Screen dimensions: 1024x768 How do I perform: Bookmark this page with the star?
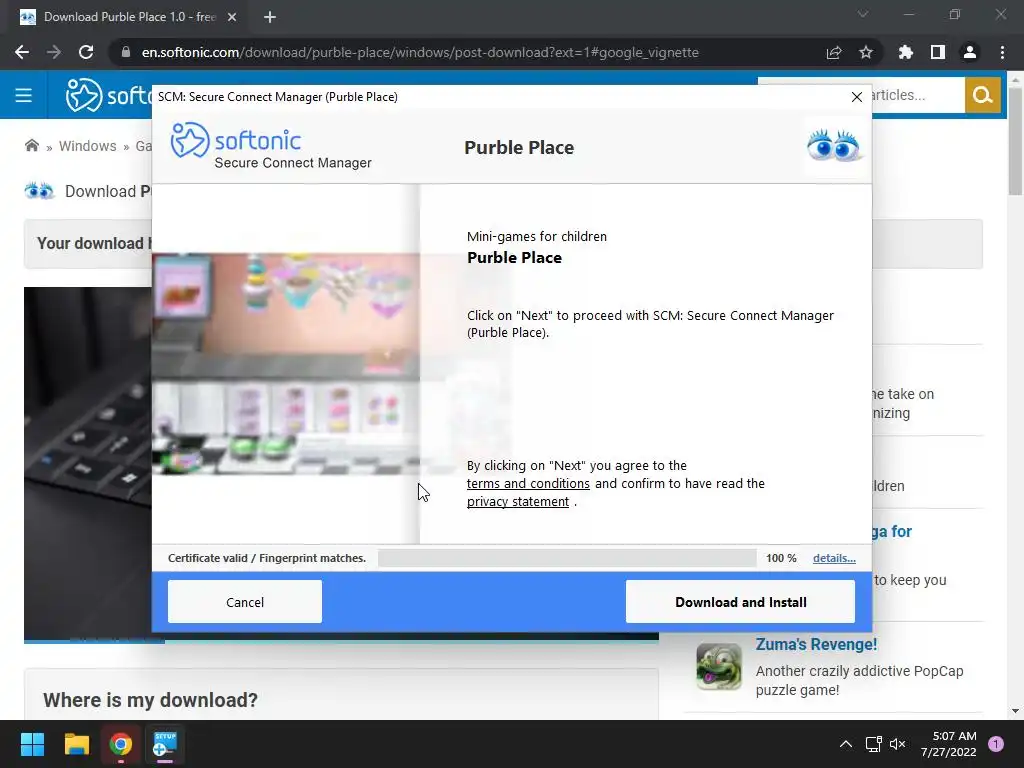866,52
